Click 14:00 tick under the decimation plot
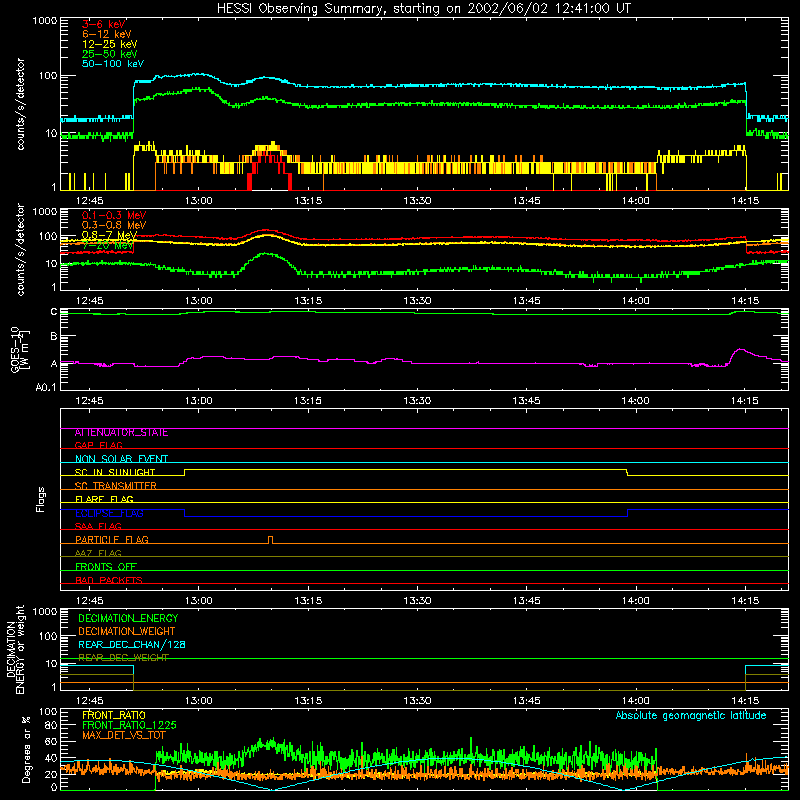This screenshot has height=800, width=800. tap(636, 701)
